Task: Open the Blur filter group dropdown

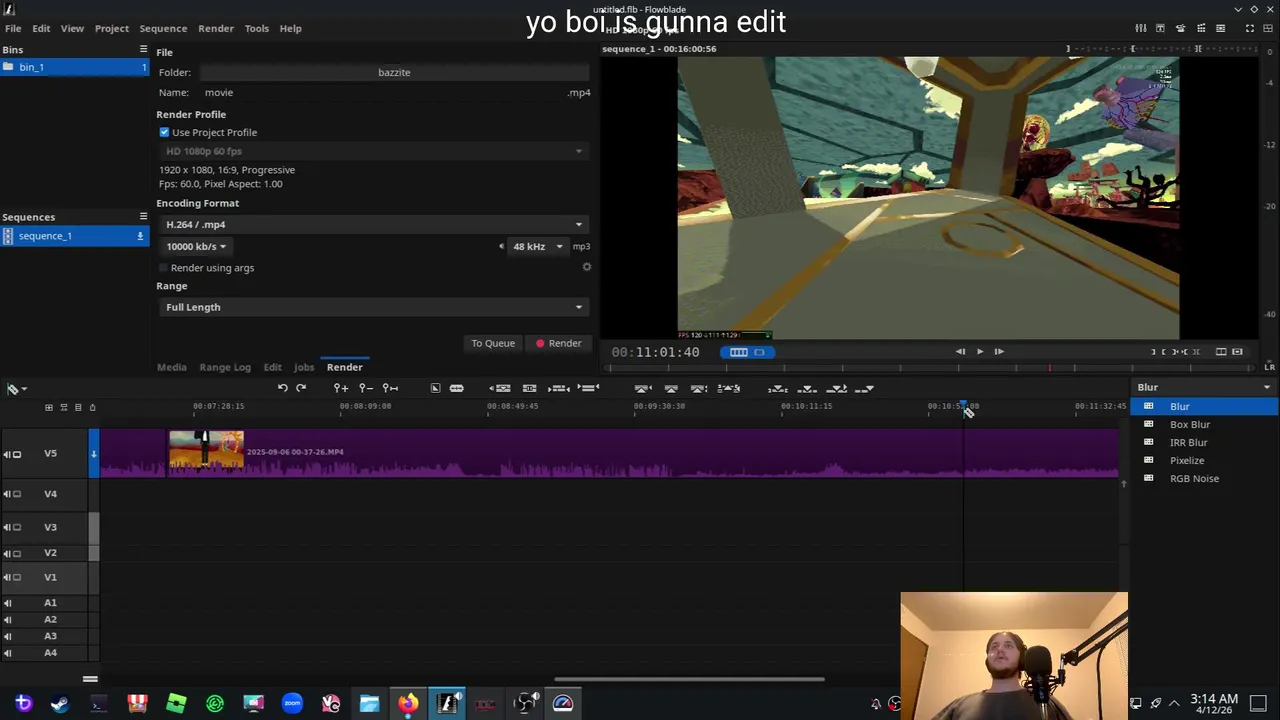Action: [x=1204, y=387]
